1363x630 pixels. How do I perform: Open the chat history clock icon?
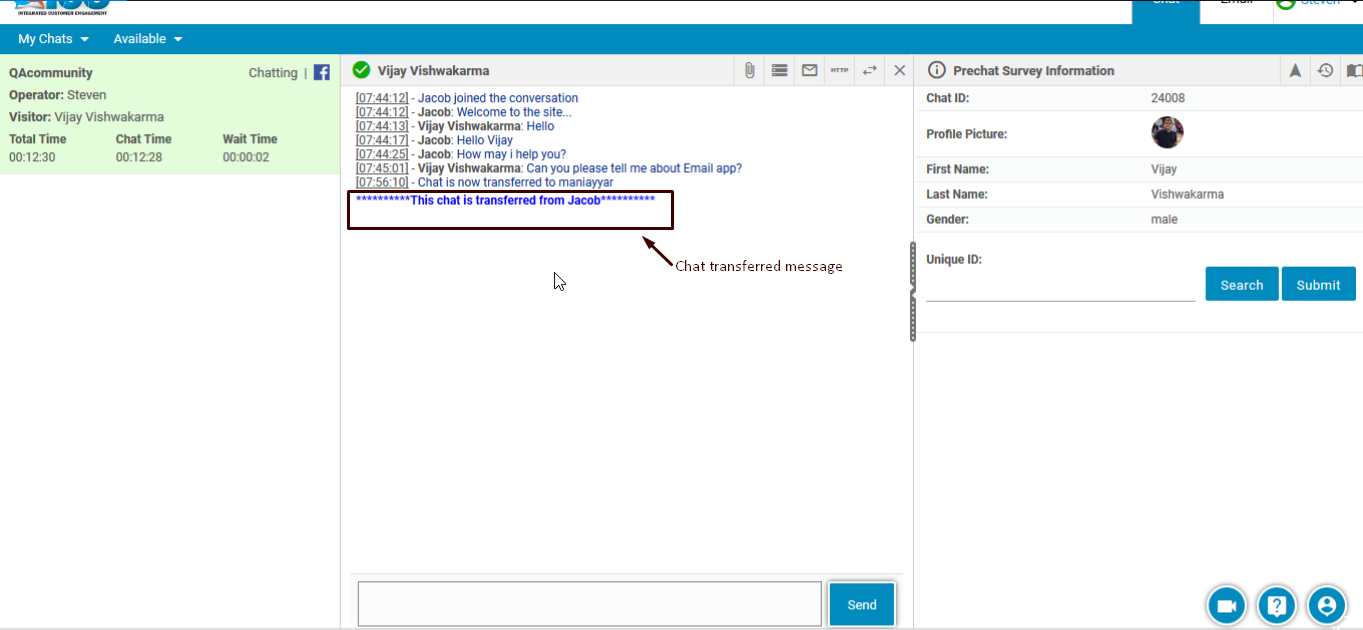tap(1325, 70)
